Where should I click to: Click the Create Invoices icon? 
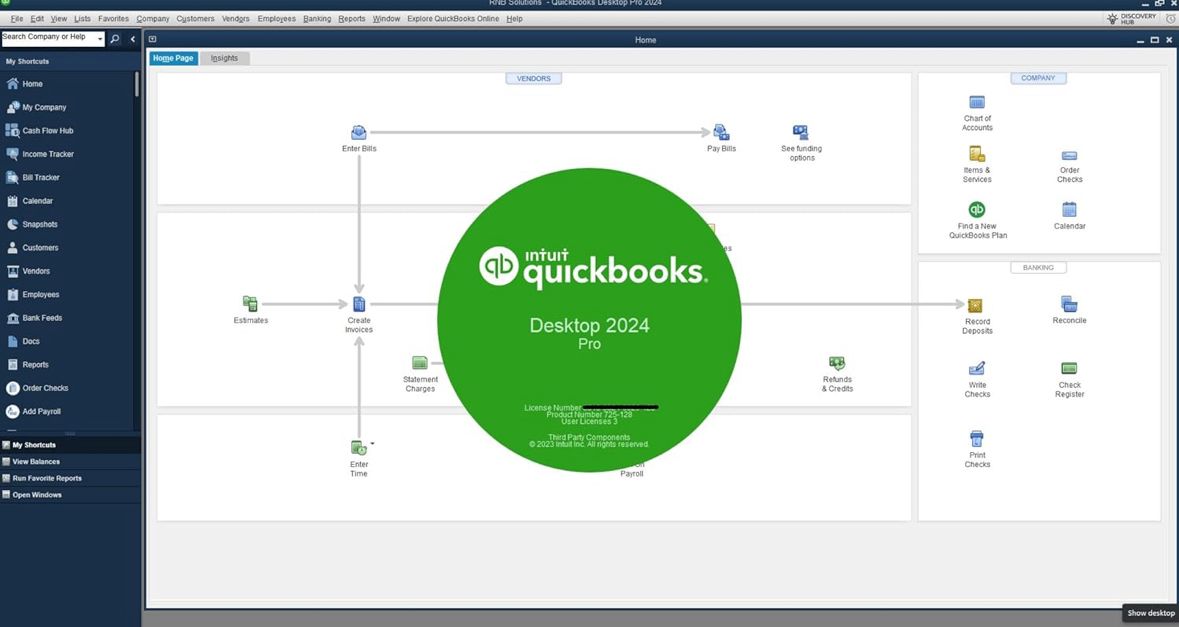359,304
